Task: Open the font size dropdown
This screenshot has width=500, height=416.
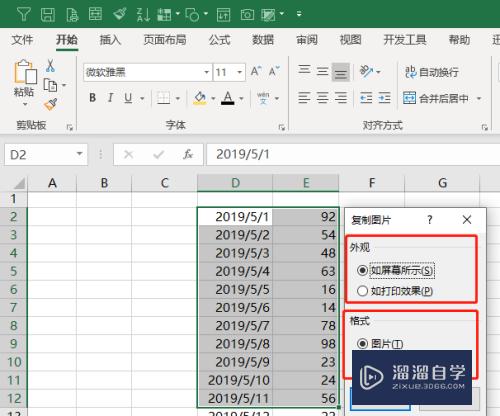Action: (239, 72)
